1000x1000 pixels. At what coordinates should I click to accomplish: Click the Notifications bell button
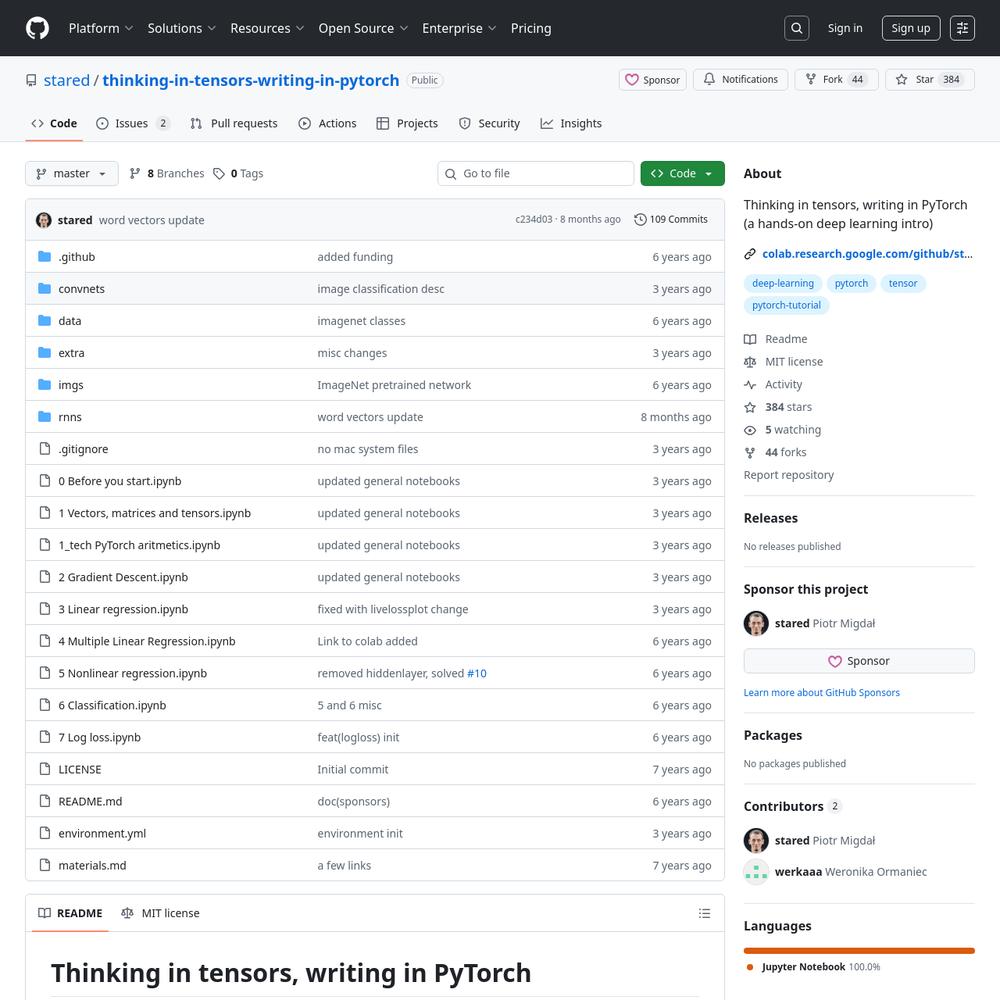pos(739,80)
